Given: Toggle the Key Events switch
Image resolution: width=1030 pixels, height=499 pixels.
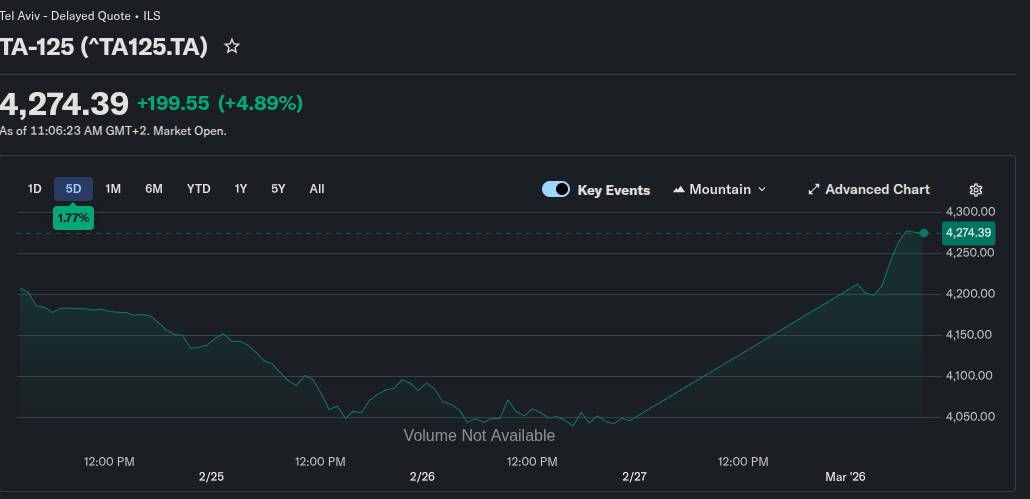Looking at the screenshot, I should coord(556,190).
